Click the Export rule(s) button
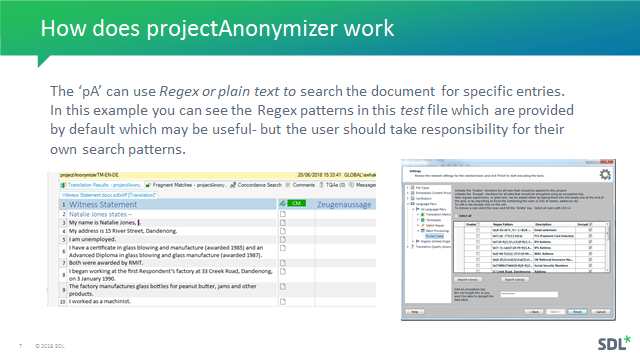The image size is (640, 360). point(515,280)
